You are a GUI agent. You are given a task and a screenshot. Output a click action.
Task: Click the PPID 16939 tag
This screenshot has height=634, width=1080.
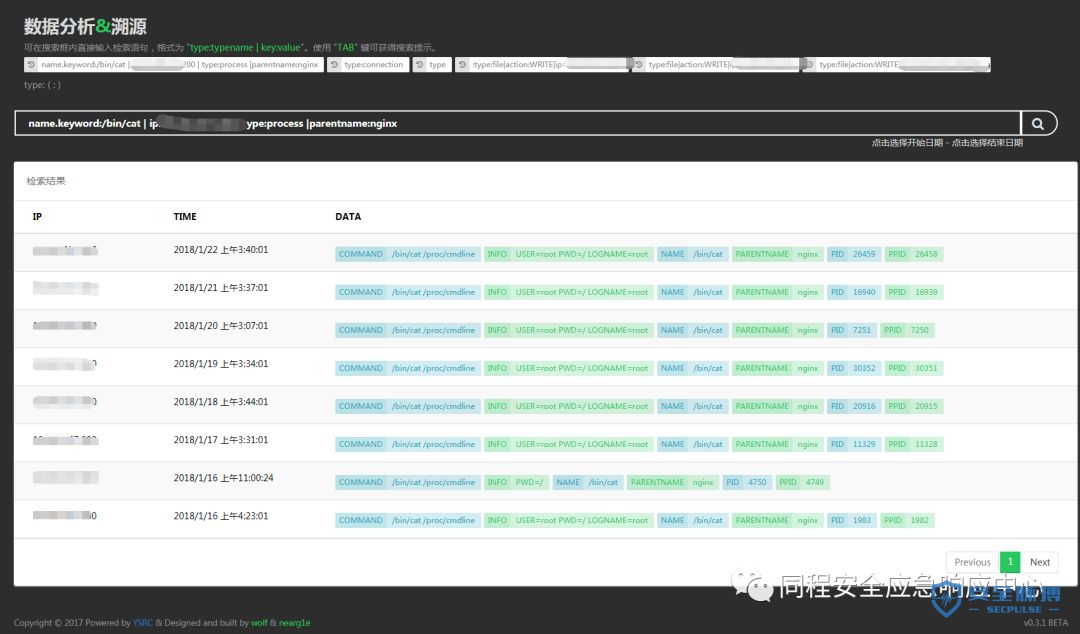[x=913, y=292]
